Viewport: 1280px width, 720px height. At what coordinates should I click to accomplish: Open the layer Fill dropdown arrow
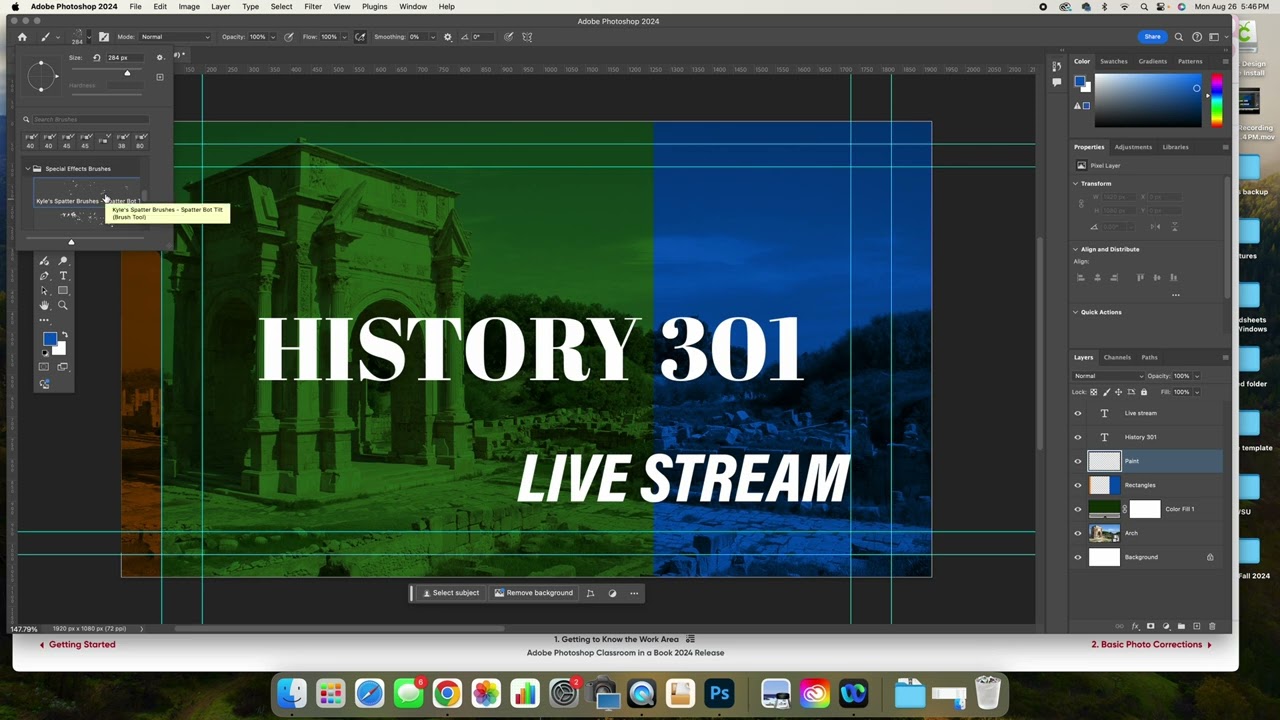coord(1197,392)
